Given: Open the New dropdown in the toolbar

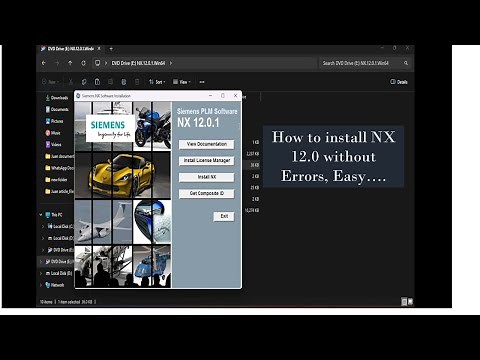Looking at the screenshot, I should pyautogui.click(x=50, y=82).
